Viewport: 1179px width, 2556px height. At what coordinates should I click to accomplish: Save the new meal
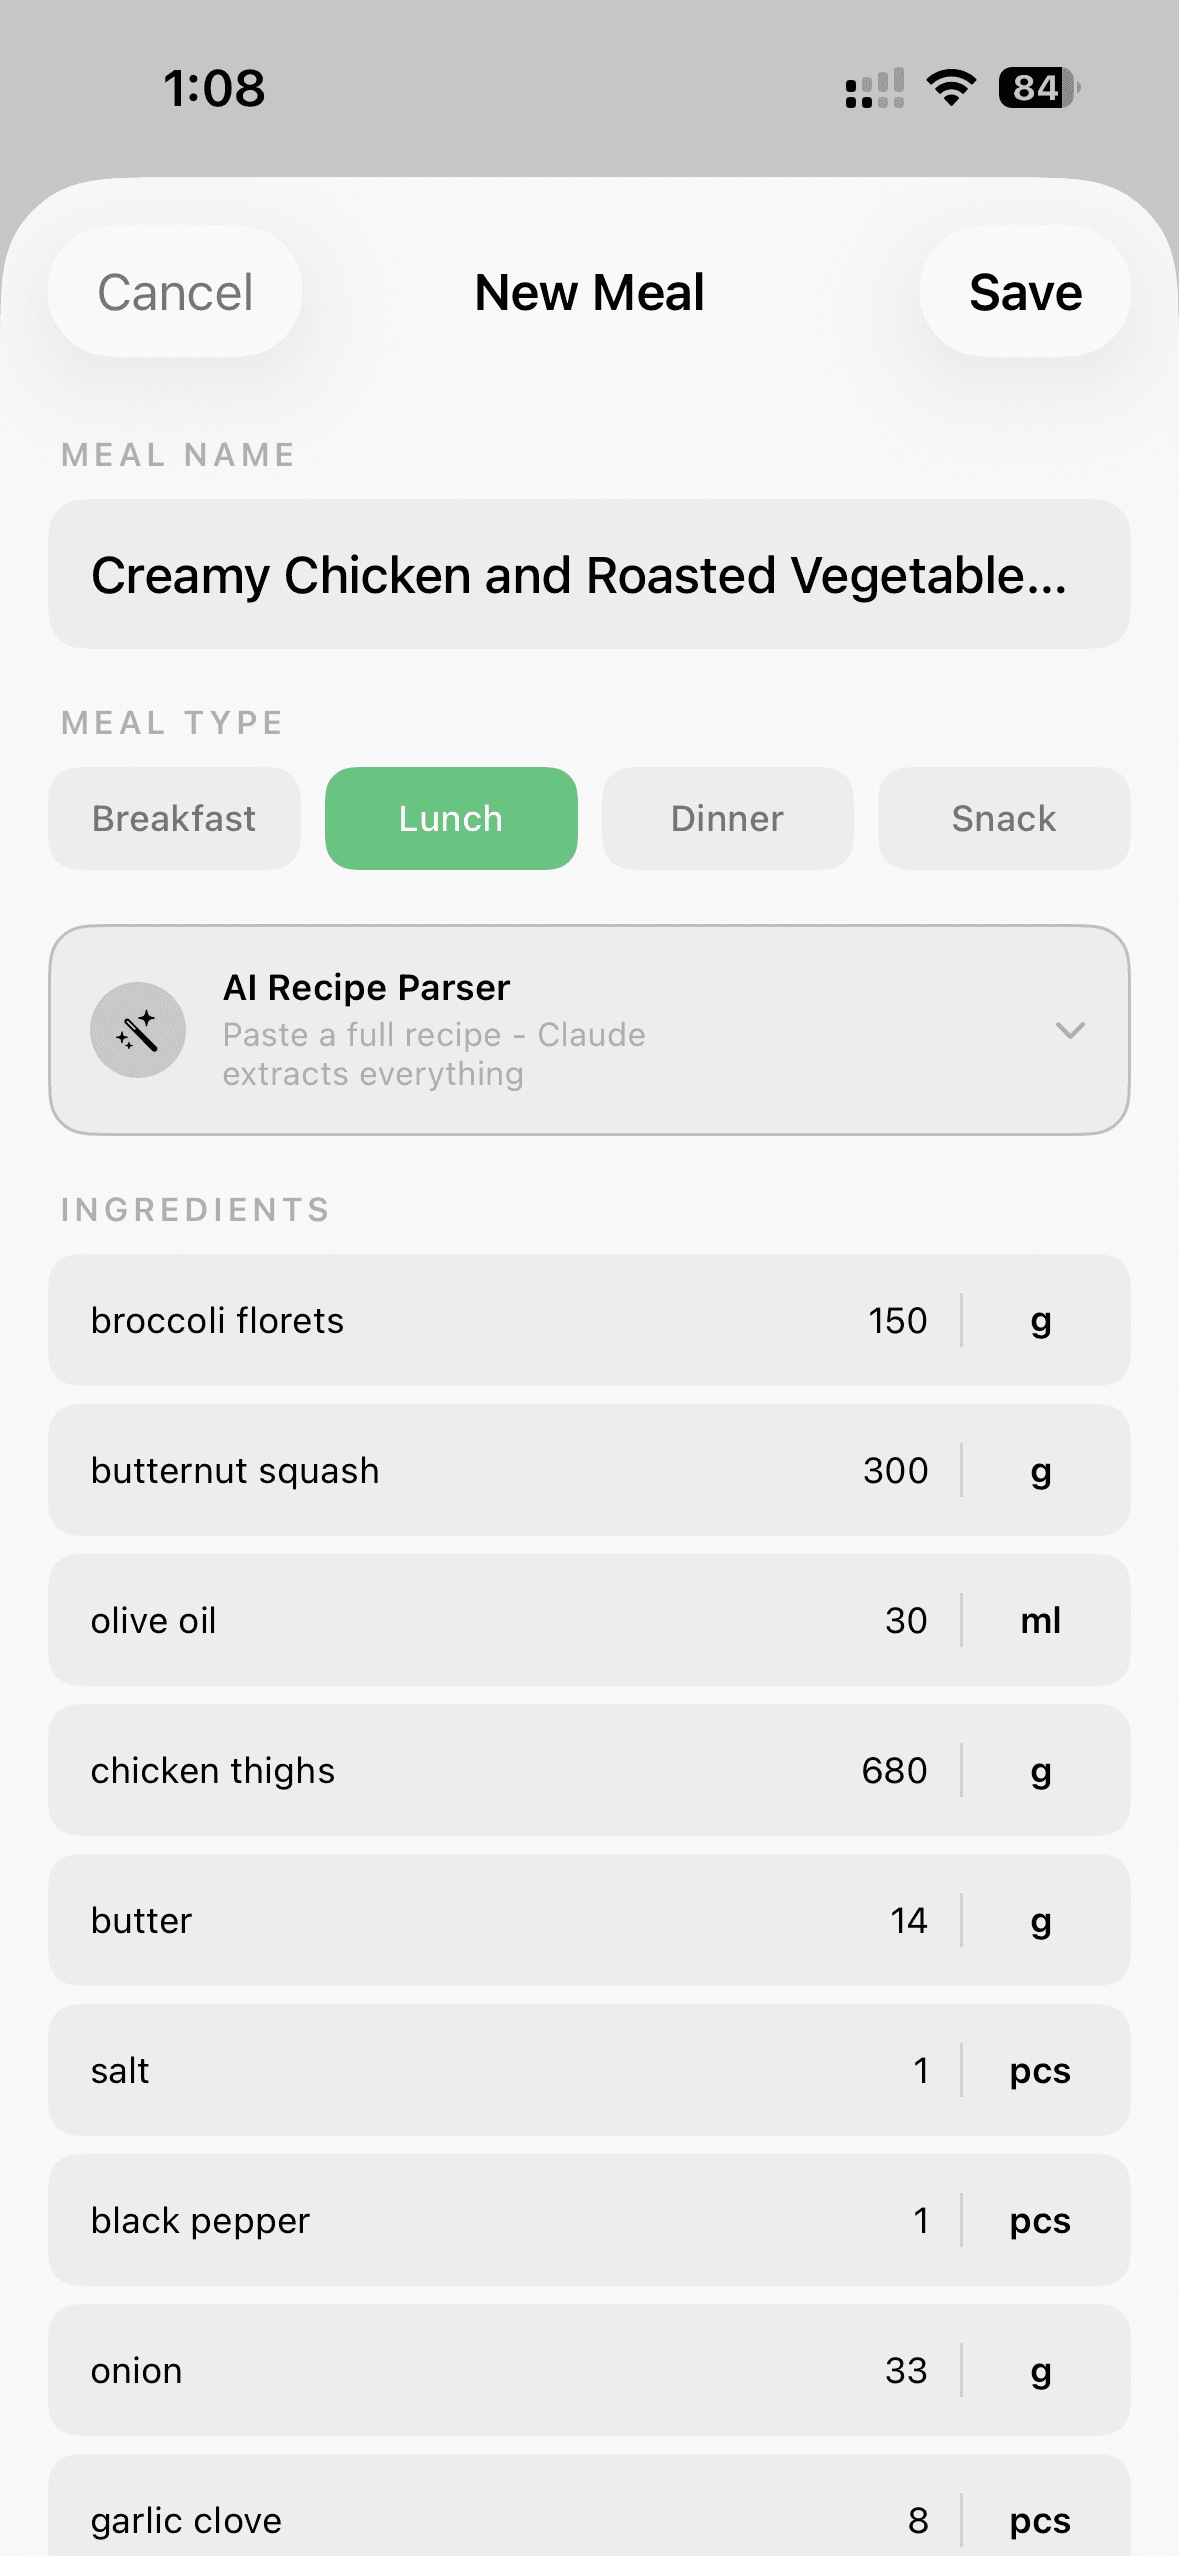1025,292
